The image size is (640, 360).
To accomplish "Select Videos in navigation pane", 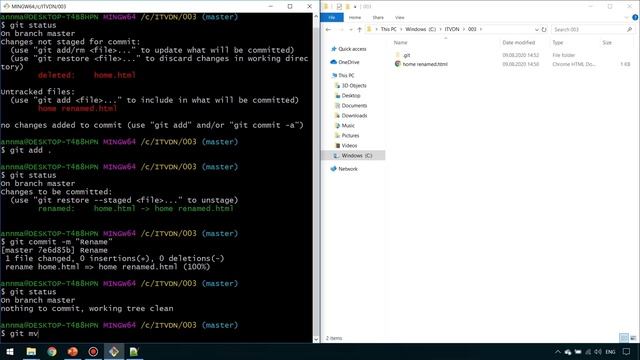I will [x=349, y=146].
